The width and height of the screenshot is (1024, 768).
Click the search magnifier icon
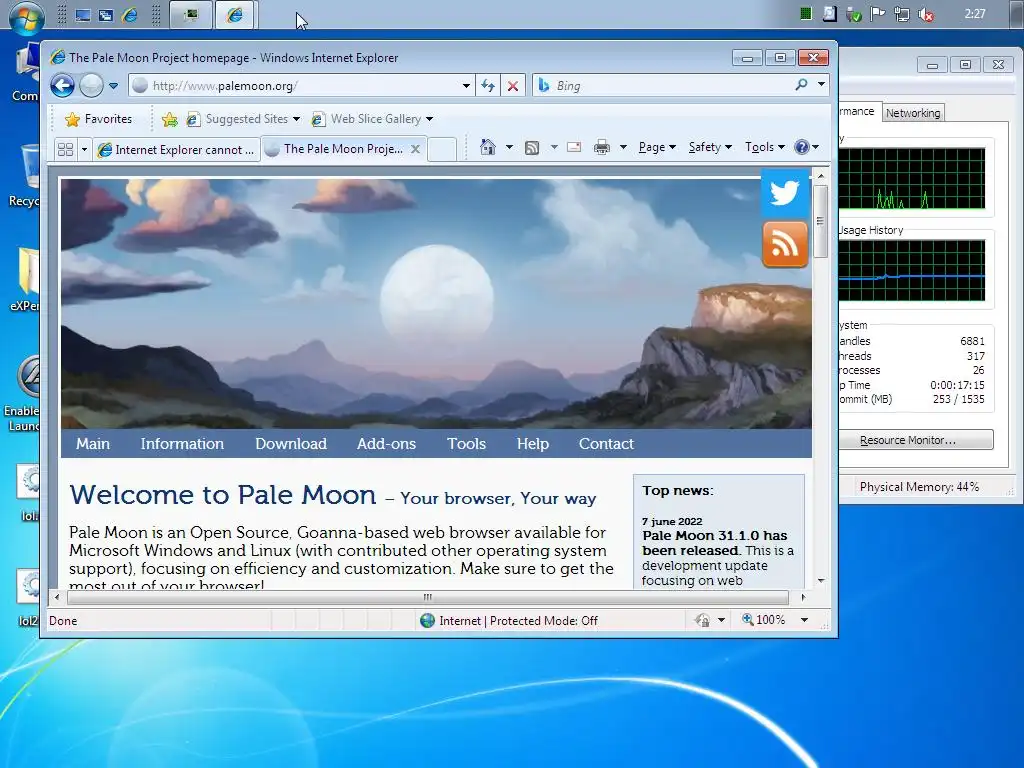click(x=801, y=85)
